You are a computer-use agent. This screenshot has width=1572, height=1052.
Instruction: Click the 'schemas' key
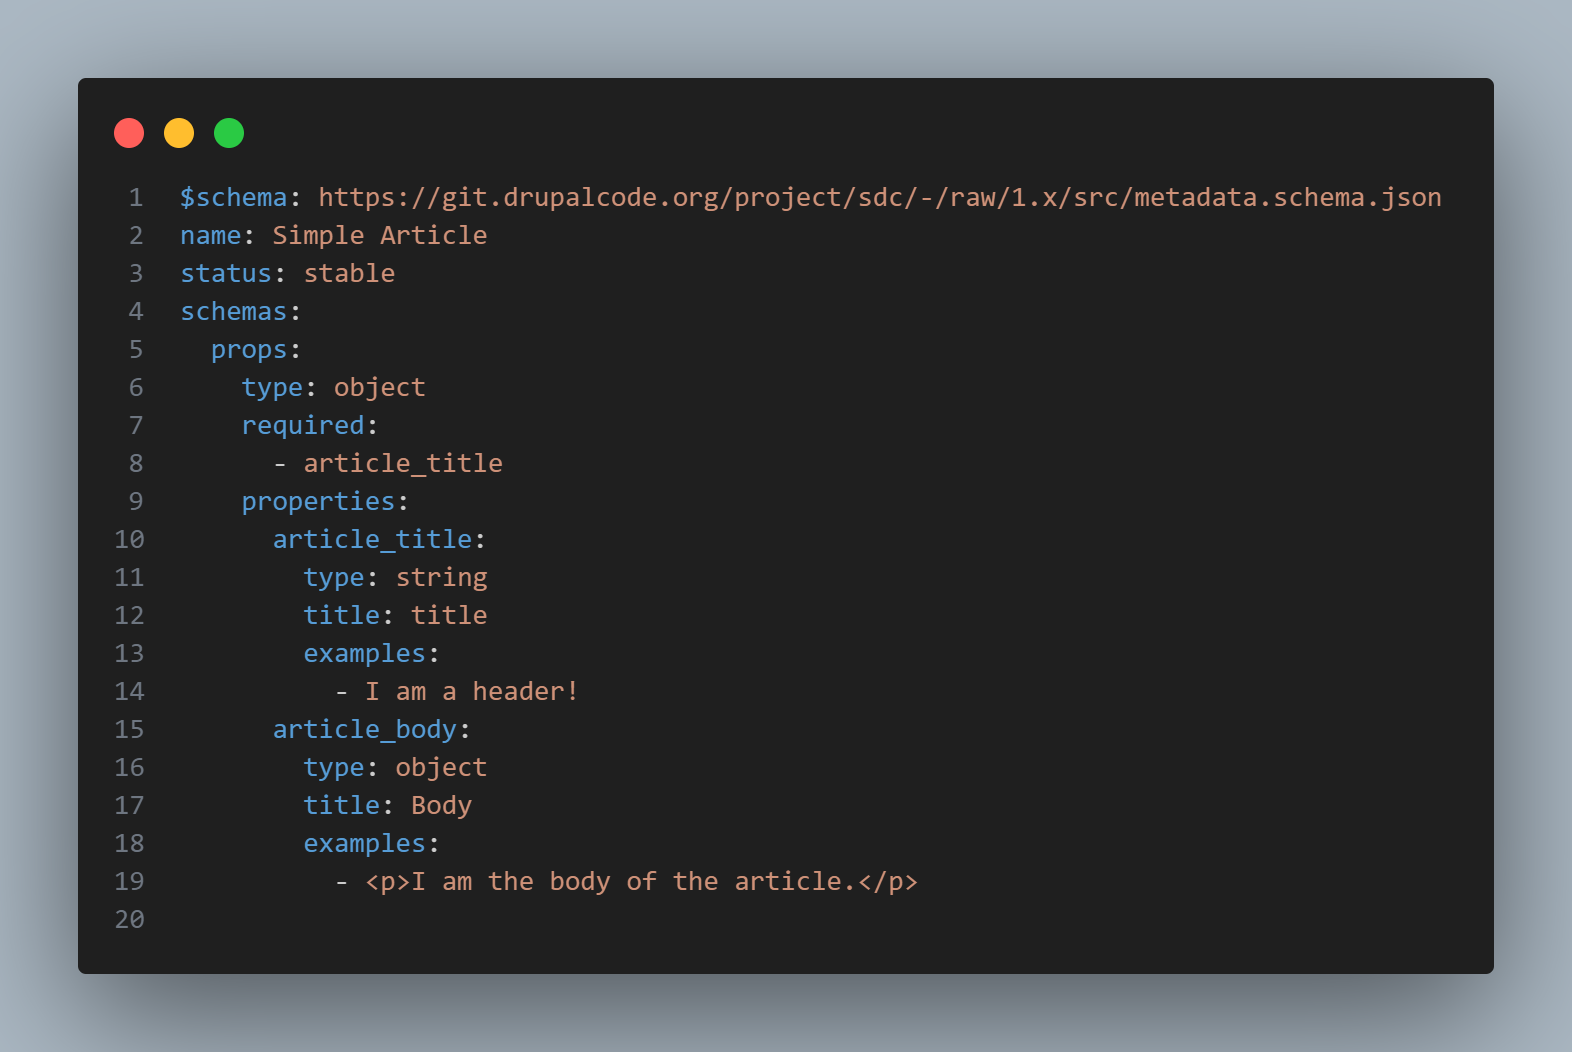(233, 312)
